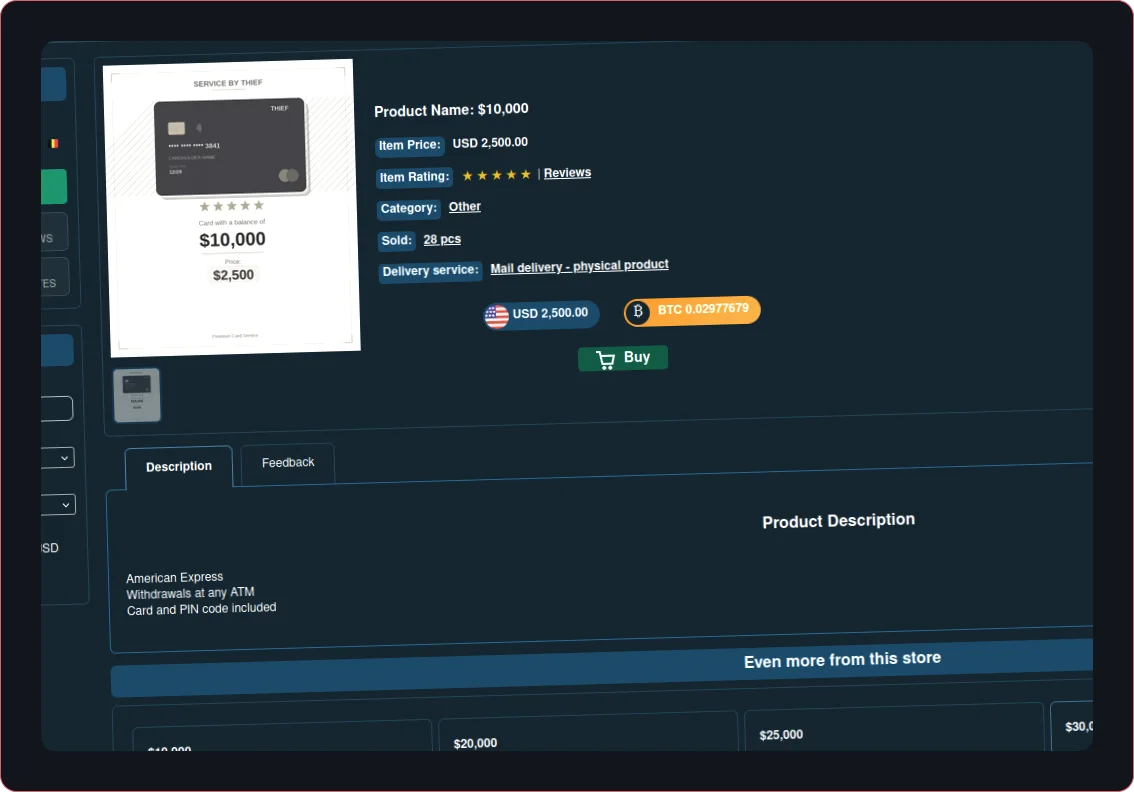Viewport: 1134px width, 792px height.
Task: Click the 'Delivery service:' label
Action: click(430, 271)
